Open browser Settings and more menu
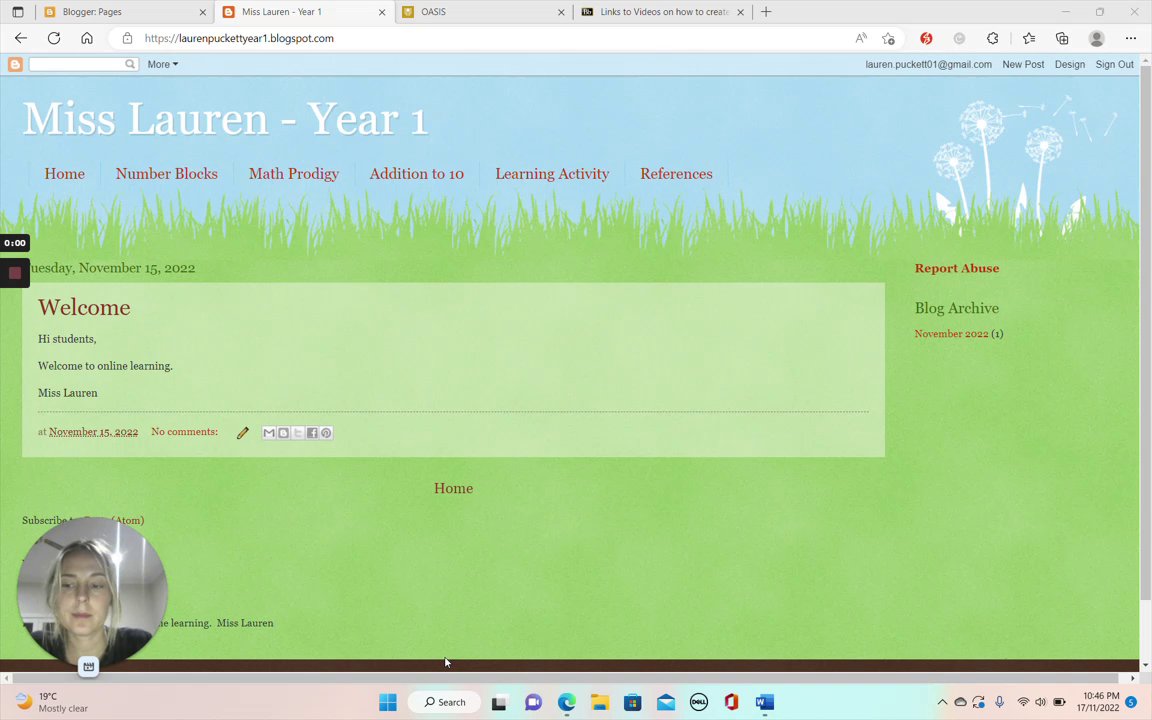The height and width of the screenshot is (720, 1152). [x=1131, y=38]
